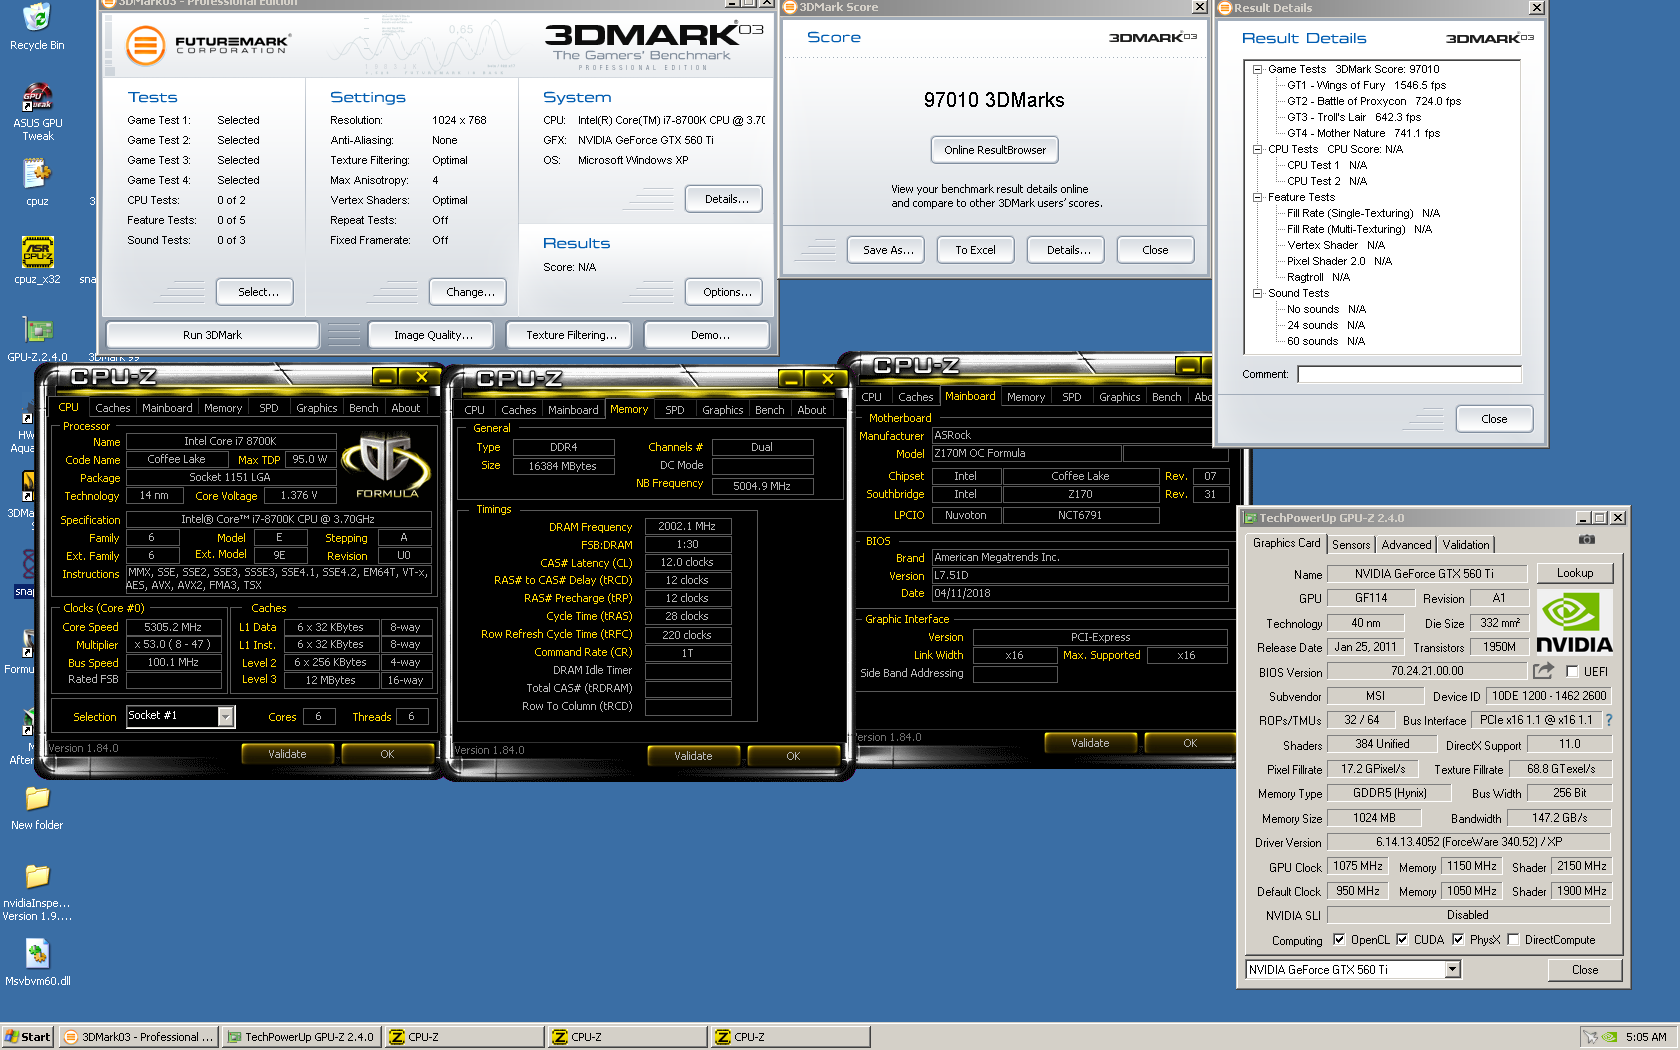Select GT4 - Mother Nature result row

point(1363,133)
